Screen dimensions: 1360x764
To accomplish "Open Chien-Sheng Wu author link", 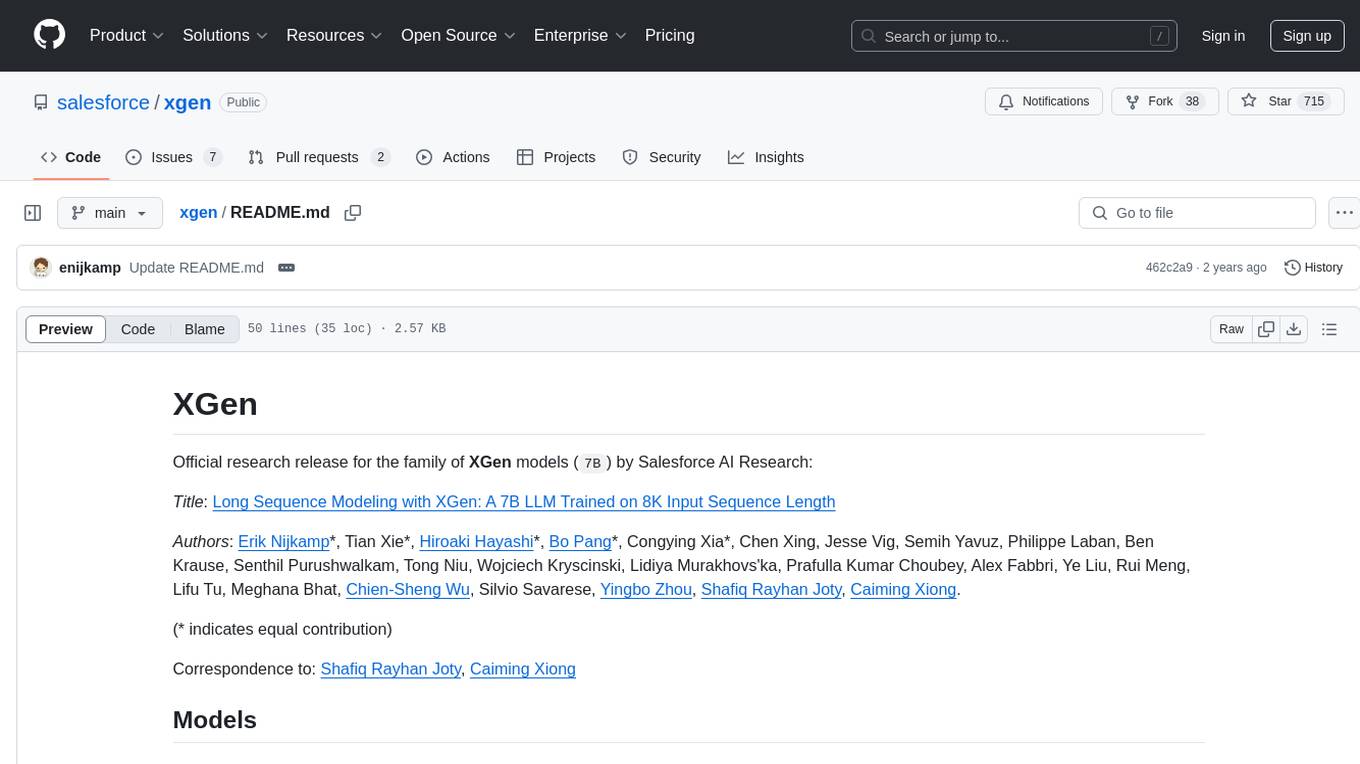I will [408, 590].
